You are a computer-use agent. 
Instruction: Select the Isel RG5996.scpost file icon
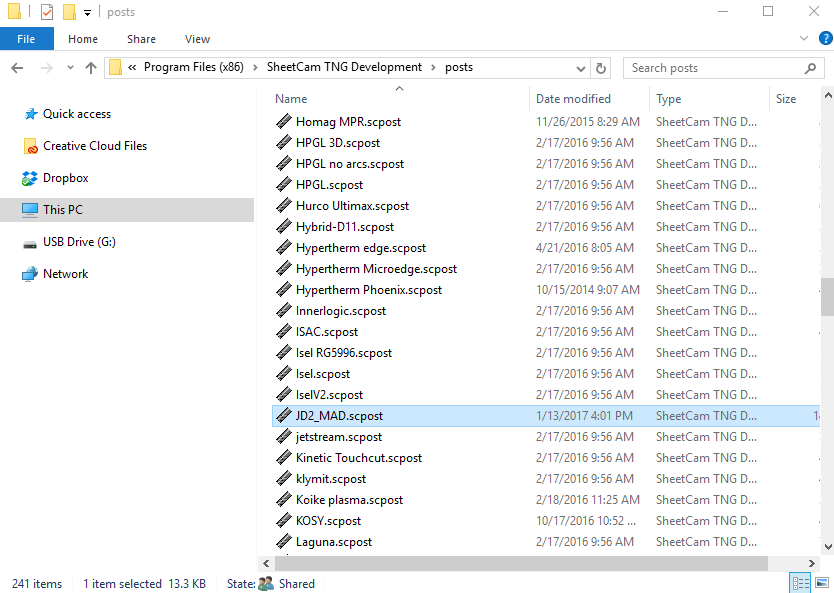tap(284, 353)
